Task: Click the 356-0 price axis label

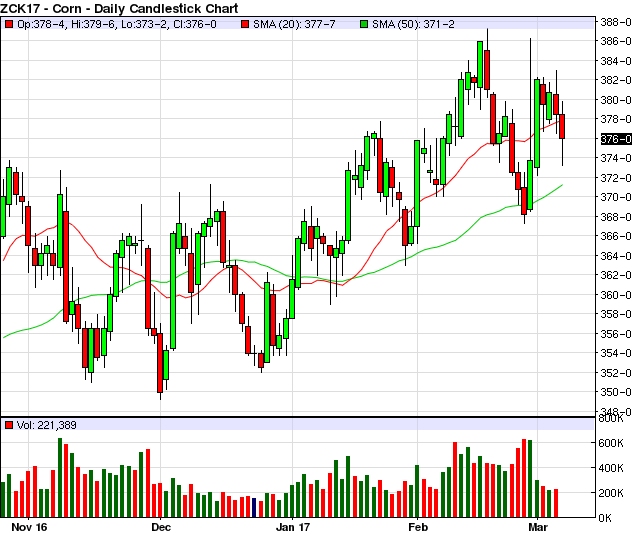Action: click(616, 334)
